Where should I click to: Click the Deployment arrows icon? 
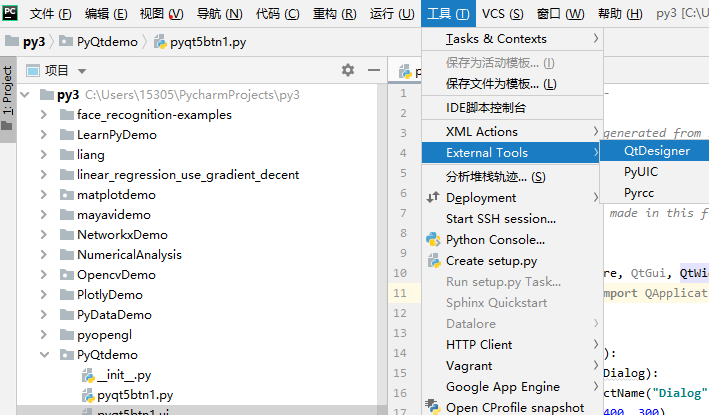coord(433,197)
